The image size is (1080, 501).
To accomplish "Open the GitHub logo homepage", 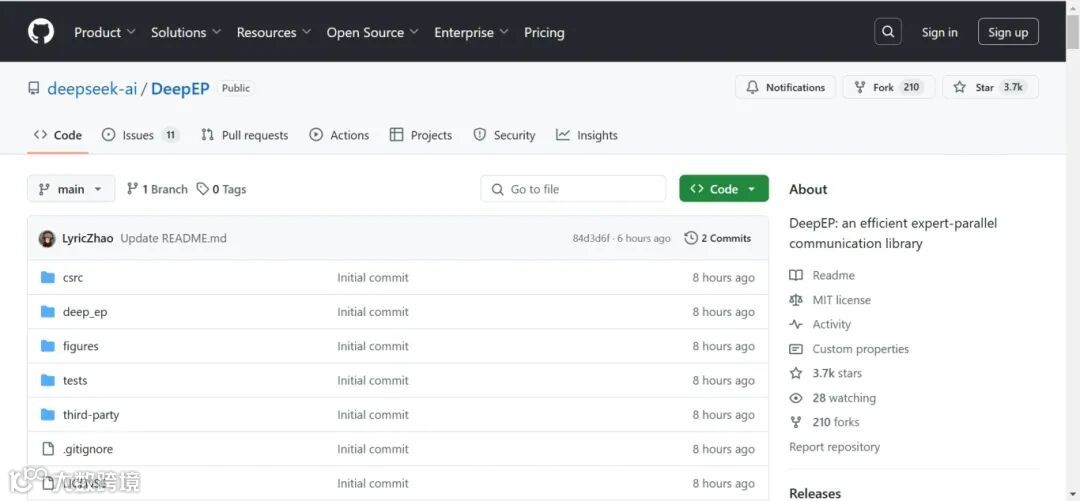I will coord(41,32).
